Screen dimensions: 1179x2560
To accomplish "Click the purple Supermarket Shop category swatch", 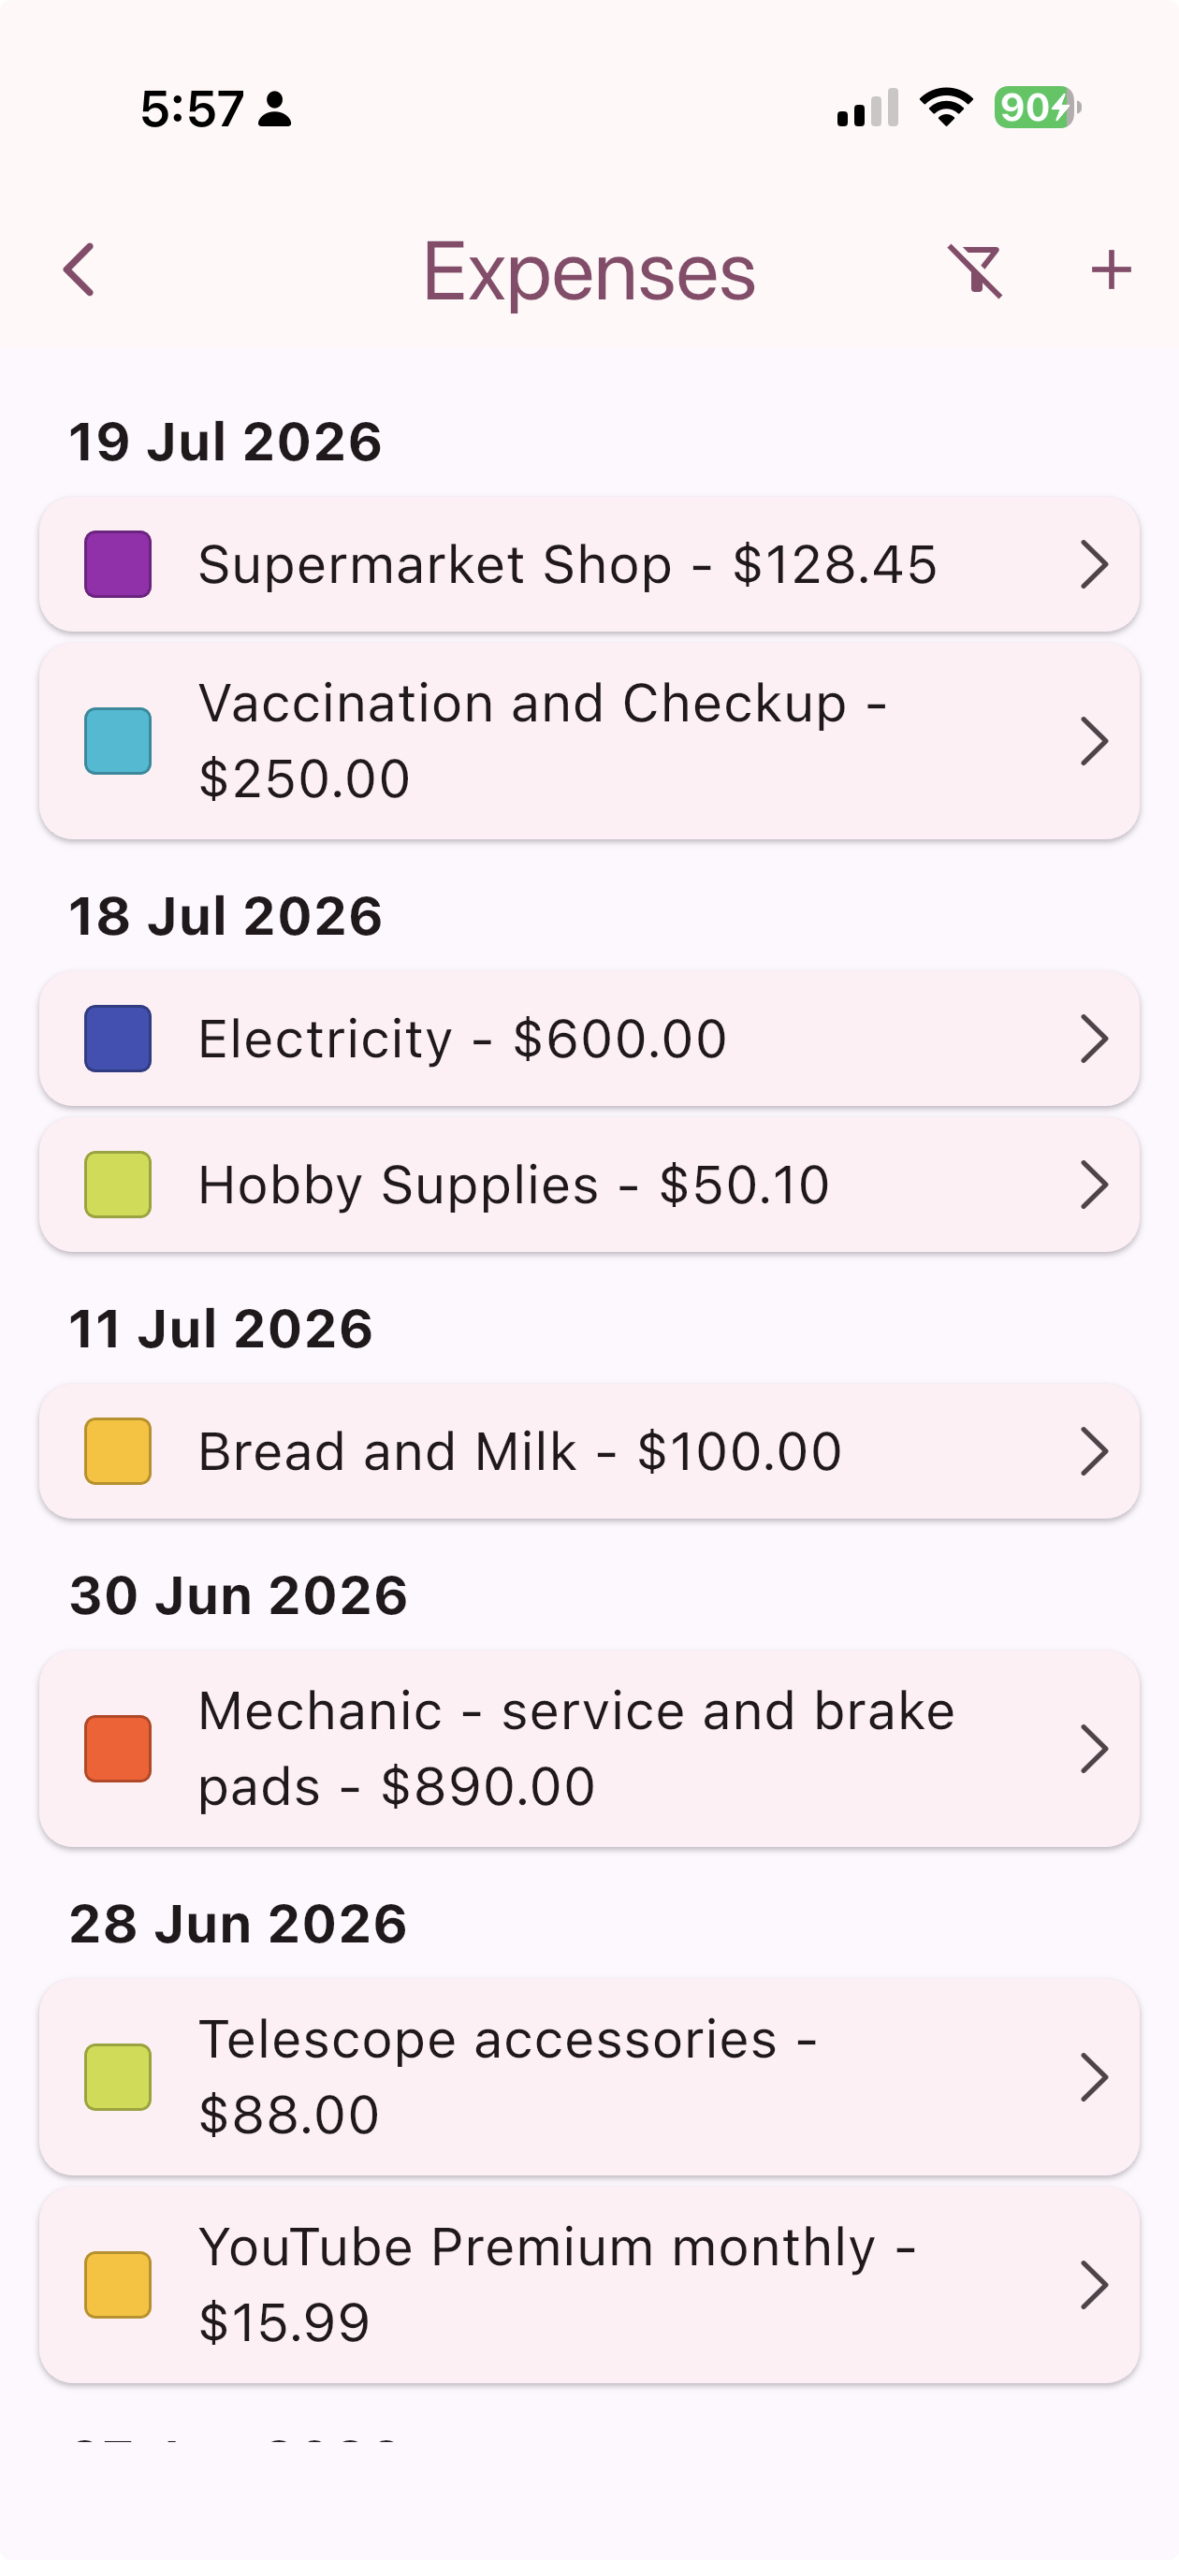I will [118, 564].
